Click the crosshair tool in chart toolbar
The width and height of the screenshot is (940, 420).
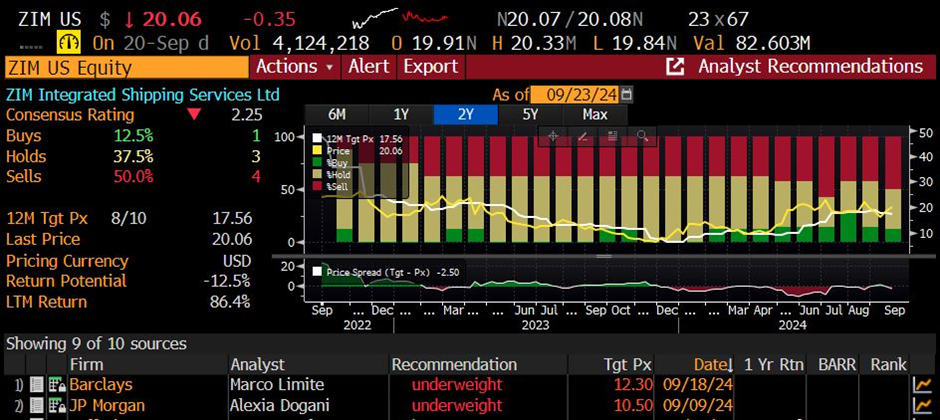pos(551,135)
